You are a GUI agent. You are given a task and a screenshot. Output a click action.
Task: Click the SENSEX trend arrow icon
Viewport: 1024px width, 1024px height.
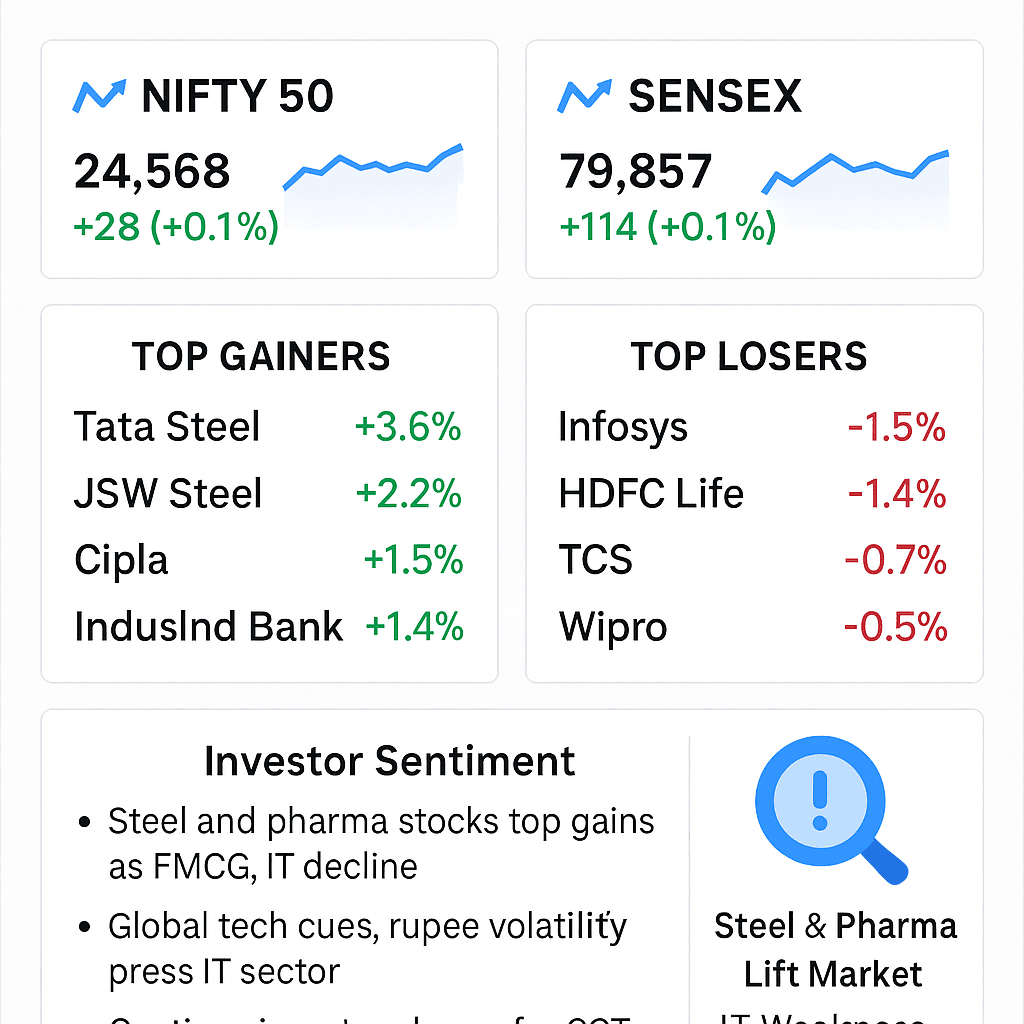(x=585, y=96)
